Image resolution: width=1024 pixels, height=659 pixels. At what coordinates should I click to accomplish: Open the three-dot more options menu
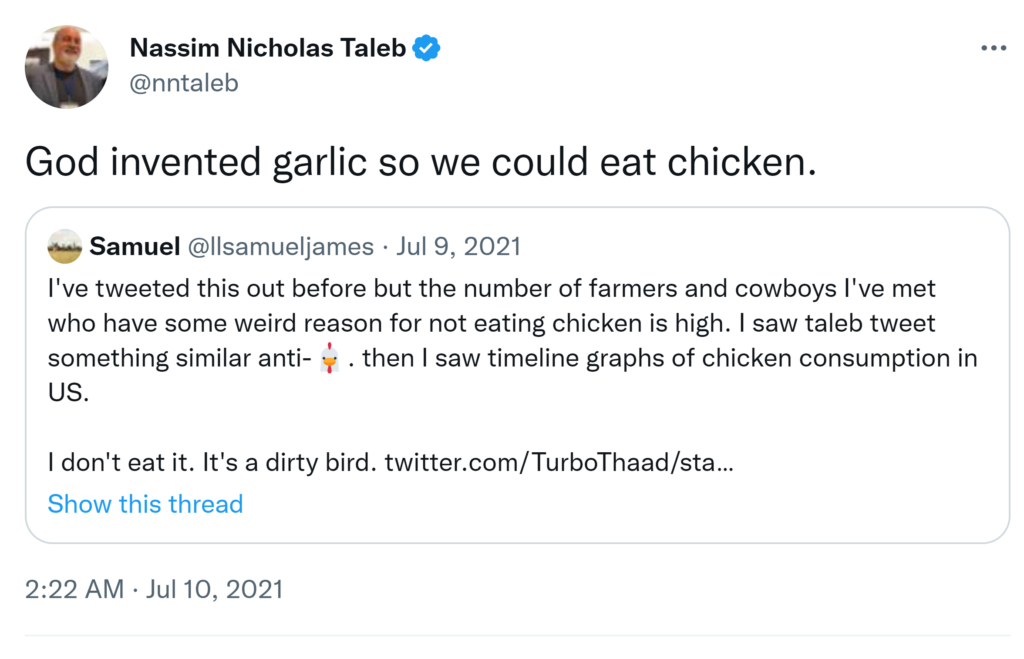(993, 48)
